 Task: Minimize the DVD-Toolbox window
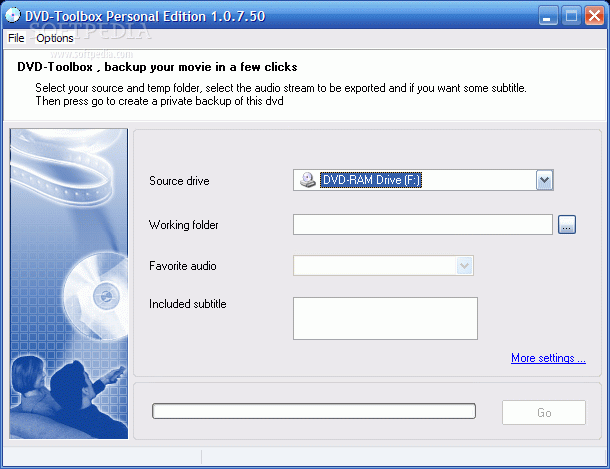point(548,16)
